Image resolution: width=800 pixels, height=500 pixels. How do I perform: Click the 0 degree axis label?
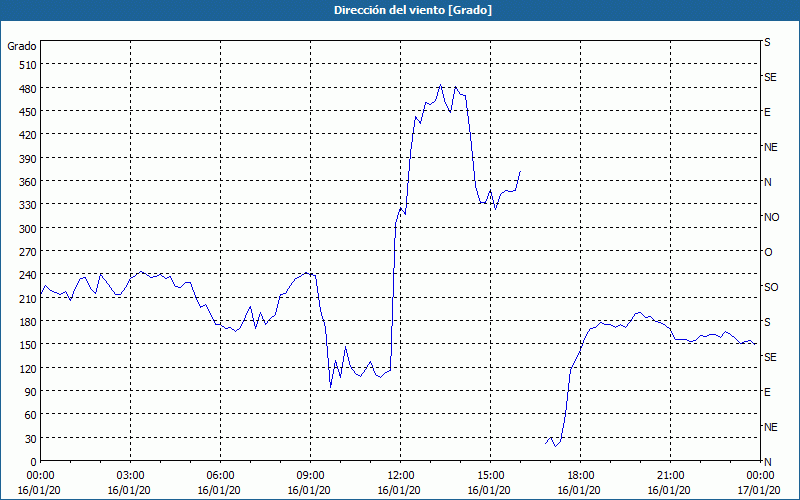[34, 462]
